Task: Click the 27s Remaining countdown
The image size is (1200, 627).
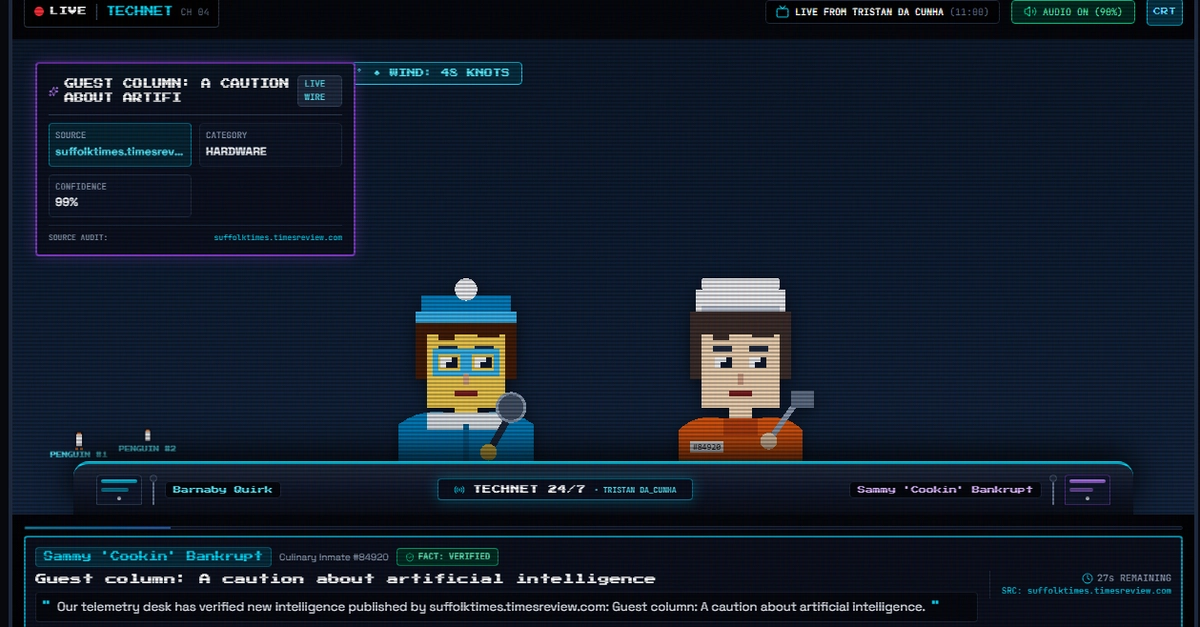Action: coord(1126,578)
